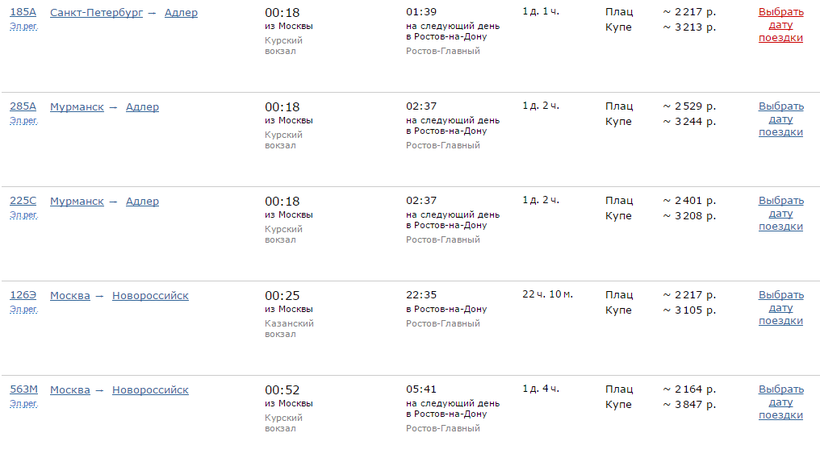Select 'Выбрать дату поездки' for train 126Э
The image size is (820, 458).
[780, 308]
